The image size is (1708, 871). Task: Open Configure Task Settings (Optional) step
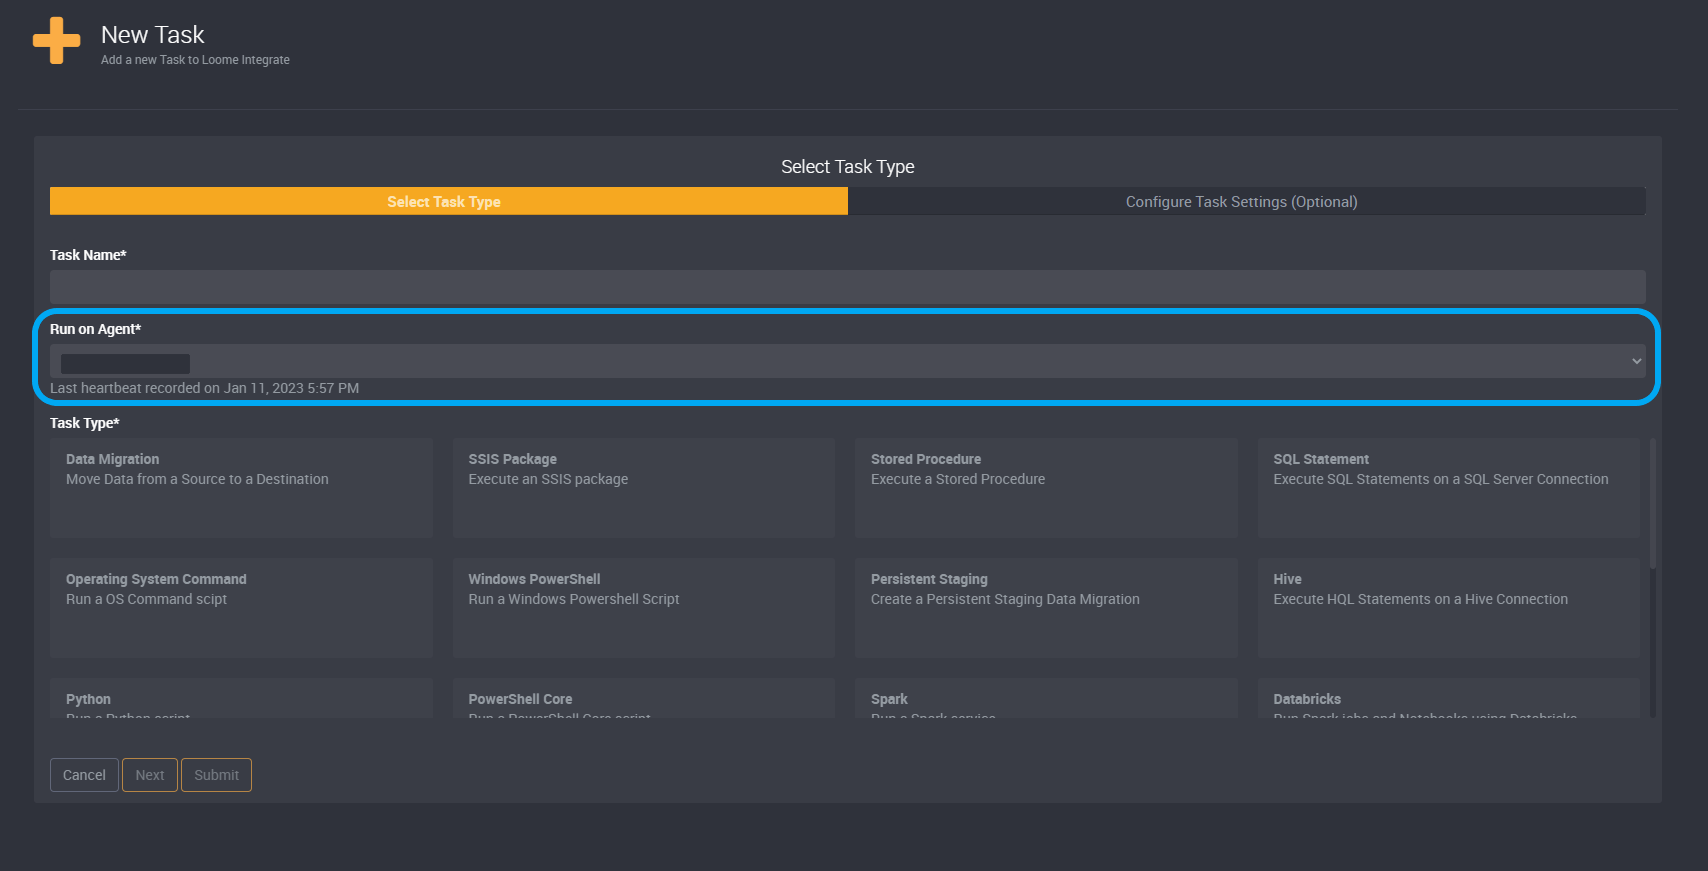(1246, 201)
